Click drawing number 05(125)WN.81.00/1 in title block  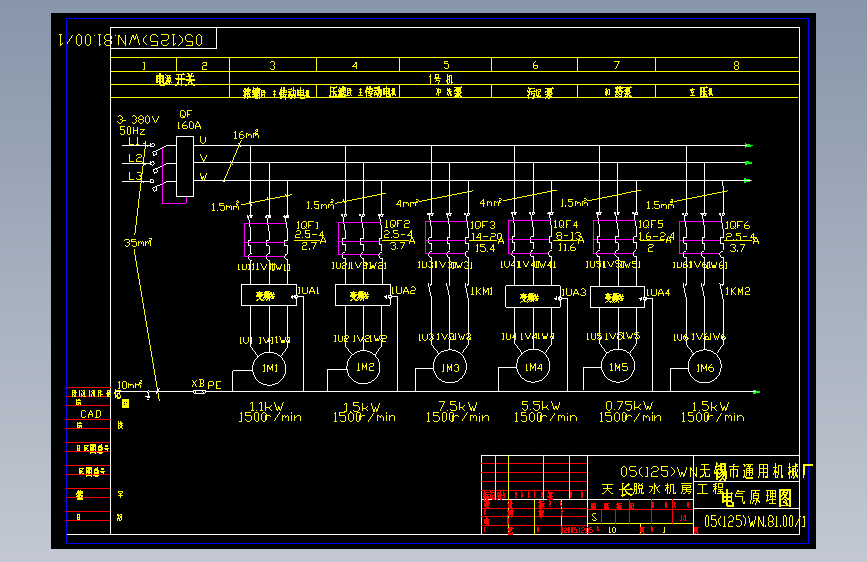[x=755, y=521]
